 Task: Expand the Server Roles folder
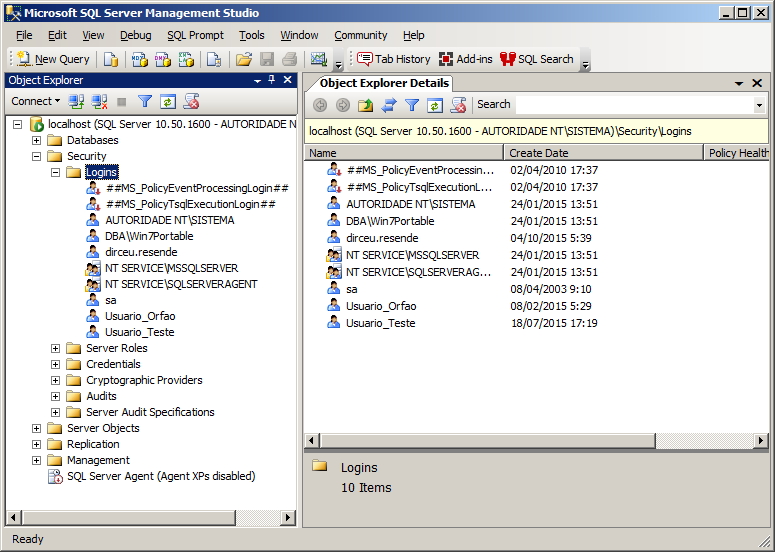[55, 348]
